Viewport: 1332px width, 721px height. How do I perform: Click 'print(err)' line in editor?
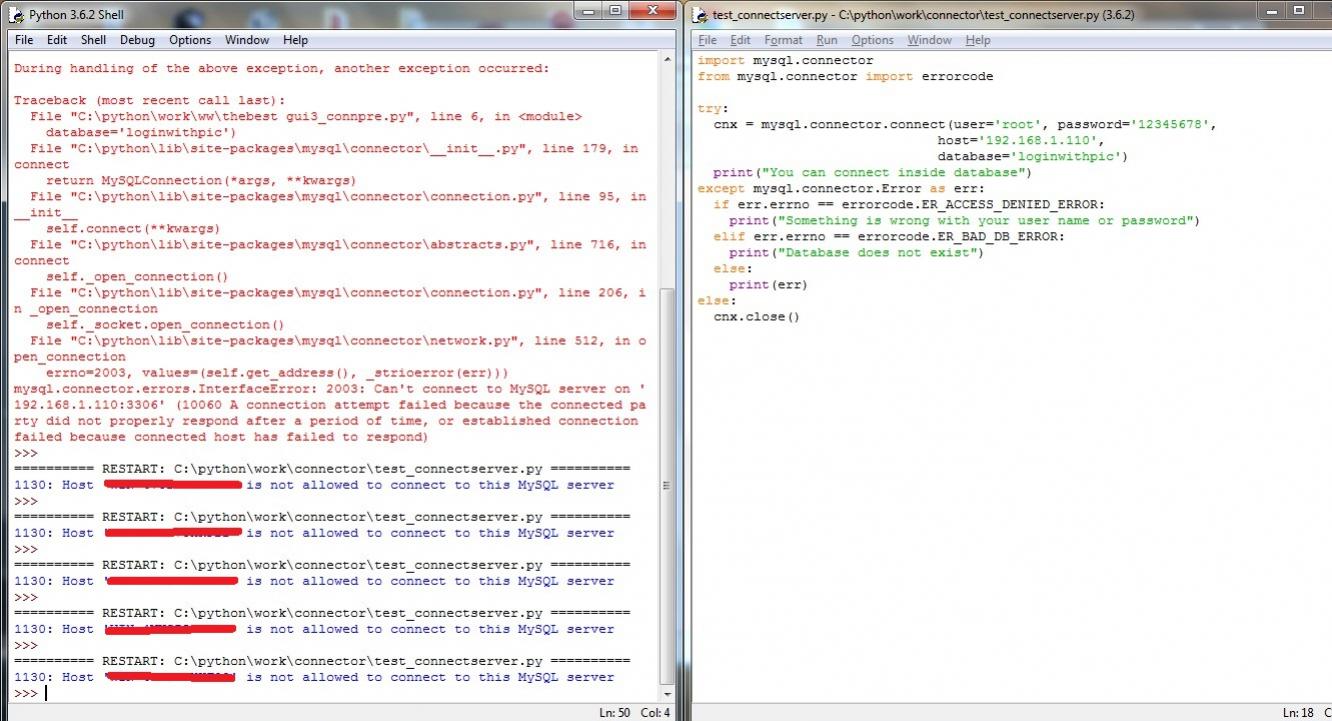tap(768, 285)
